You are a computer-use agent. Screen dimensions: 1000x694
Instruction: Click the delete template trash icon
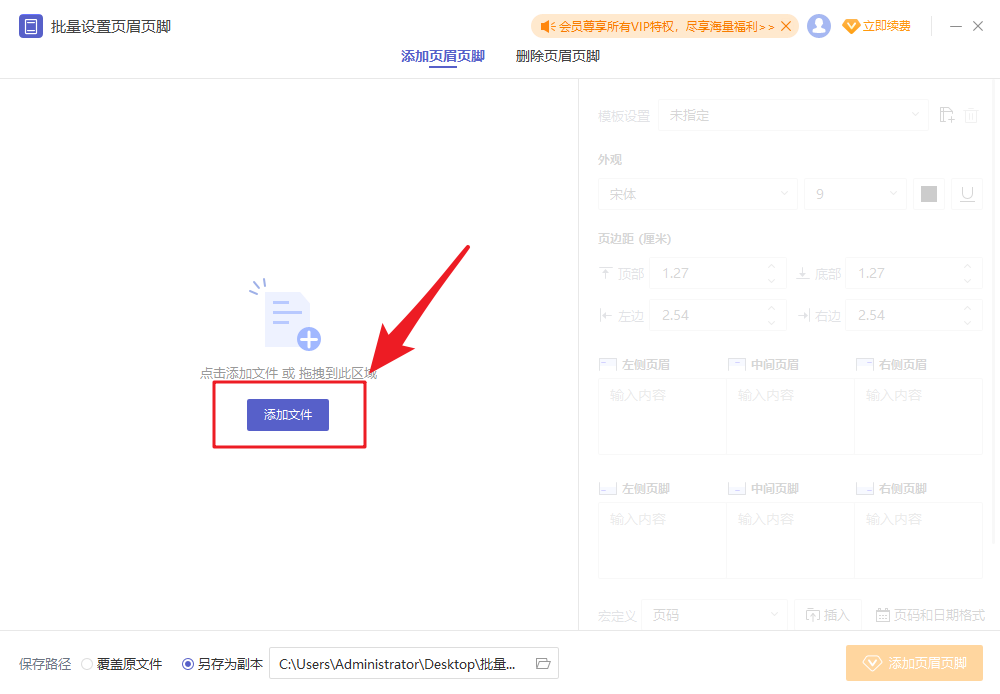click(971, 115)
